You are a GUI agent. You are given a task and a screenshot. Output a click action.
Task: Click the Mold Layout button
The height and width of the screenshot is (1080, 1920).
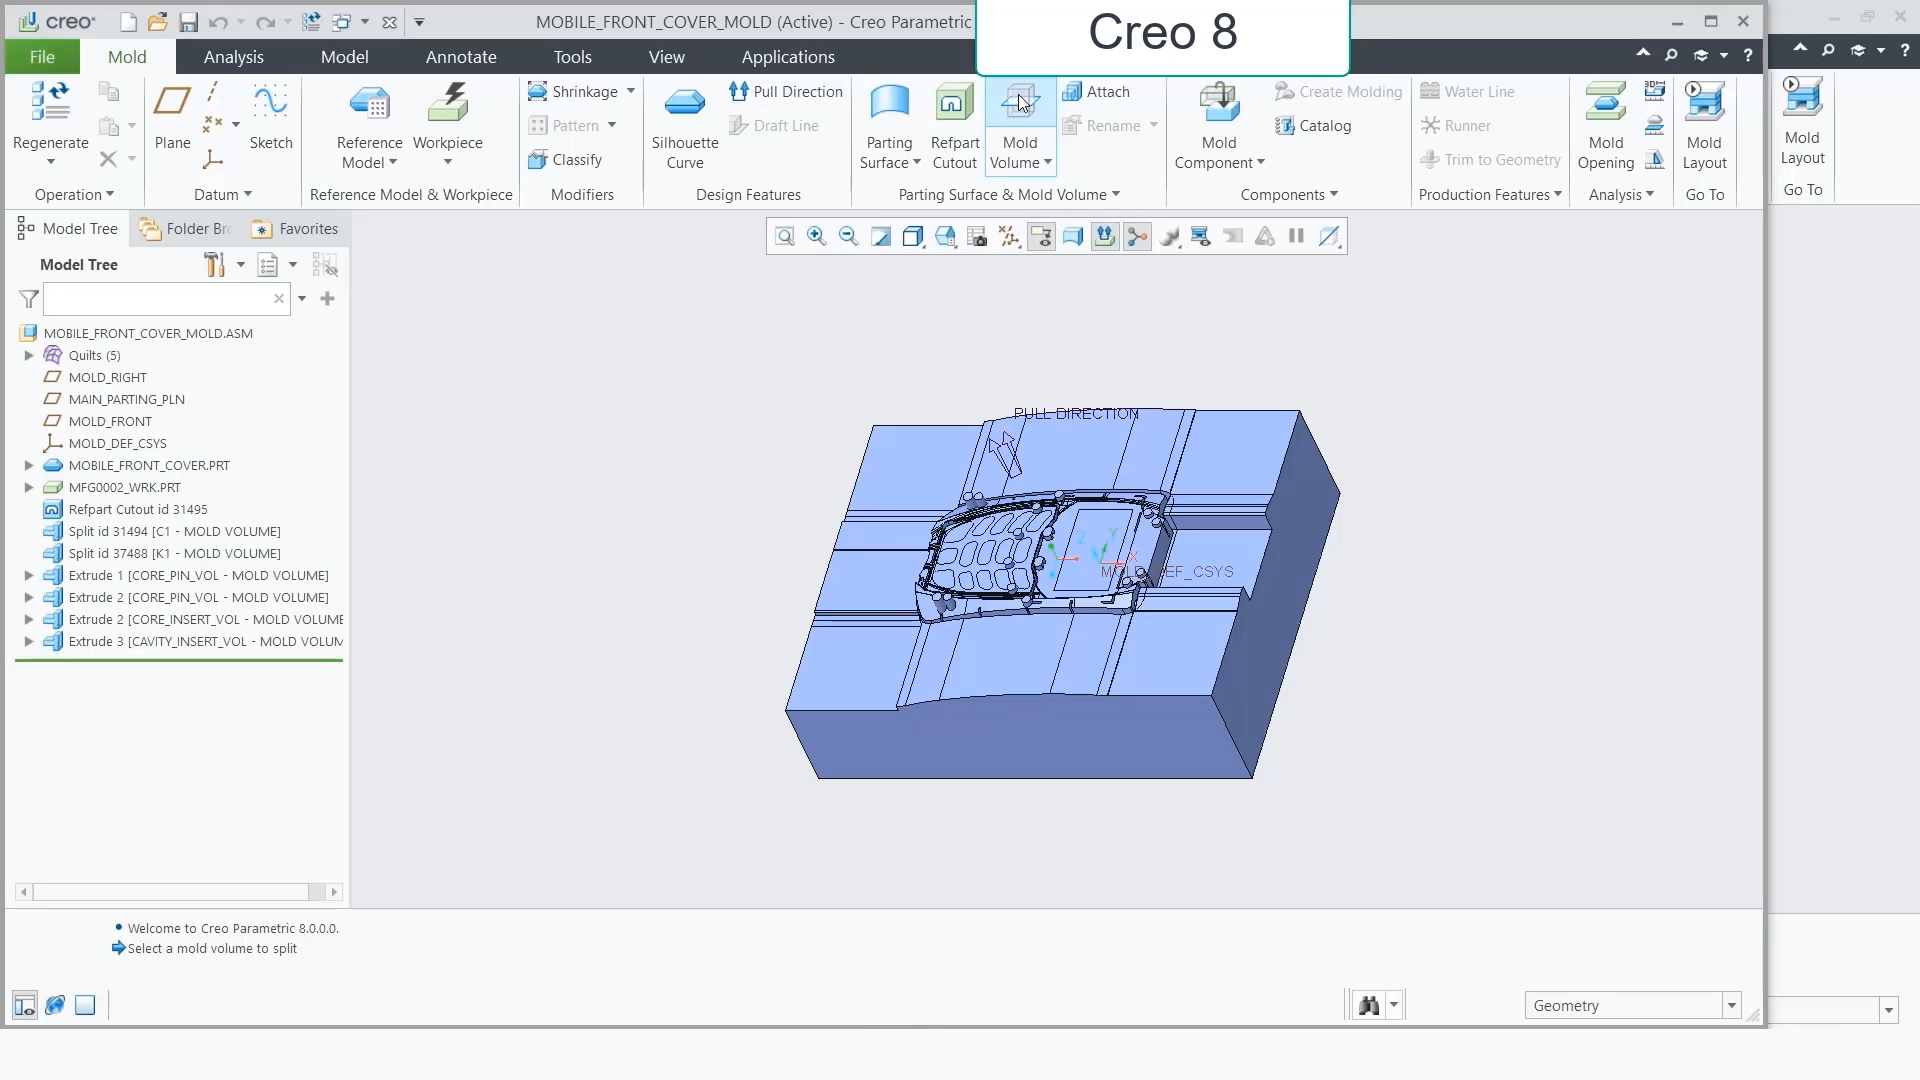point(1704,126)
